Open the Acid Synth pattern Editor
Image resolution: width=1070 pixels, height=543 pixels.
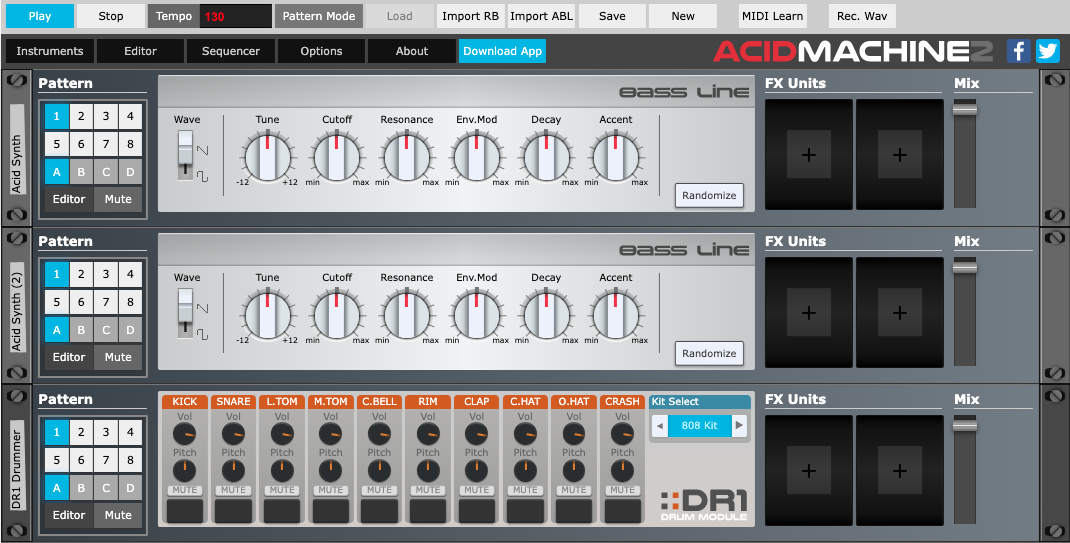69,199
